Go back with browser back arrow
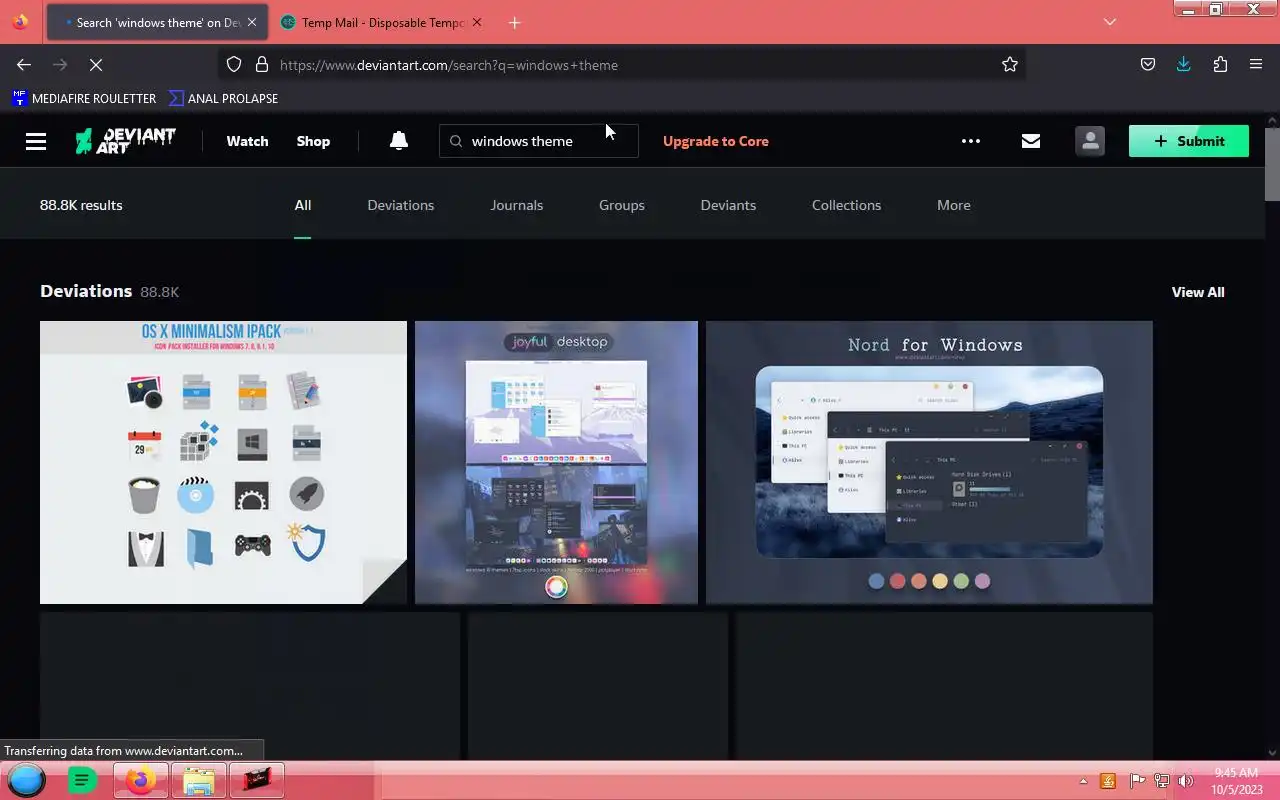The height and width of the screenshot is (800, 1280). coord(24,65)
